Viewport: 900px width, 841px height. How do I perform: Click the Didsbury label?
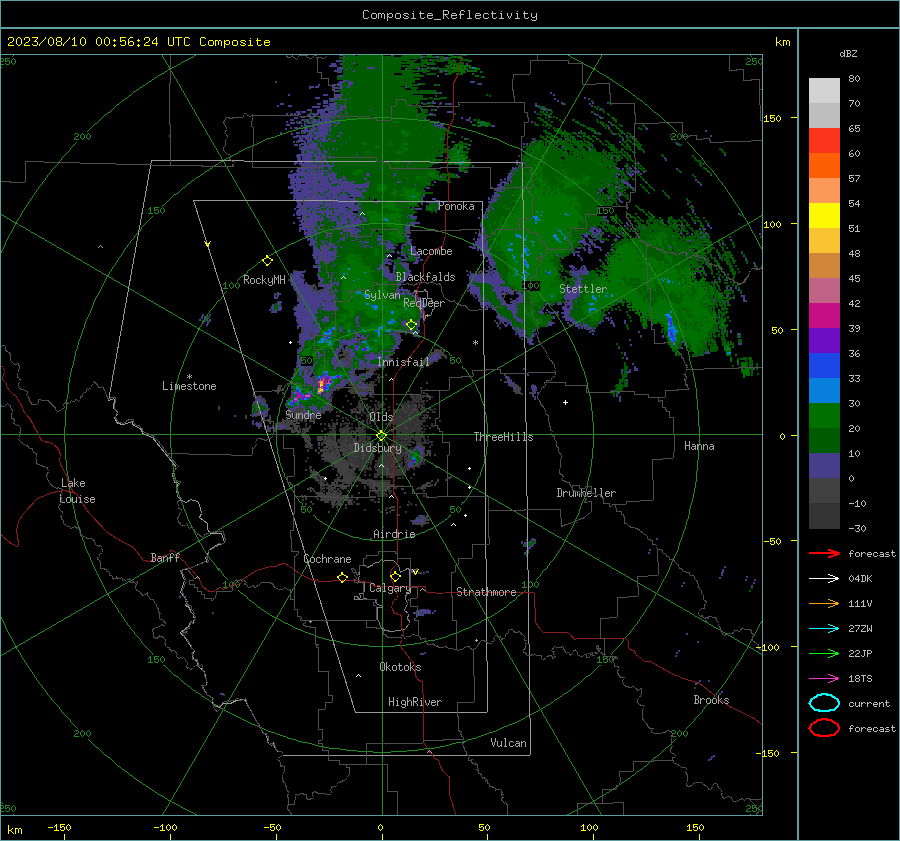pyautogui.click(x=377, y=448)
